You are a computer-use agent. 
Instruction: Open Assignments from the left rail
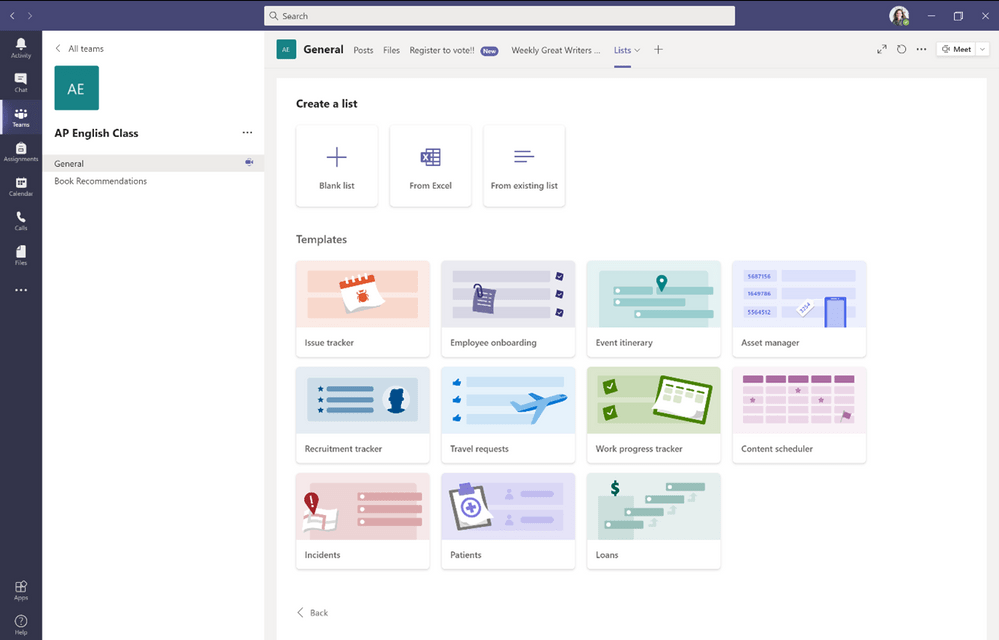tap(20, 151)
